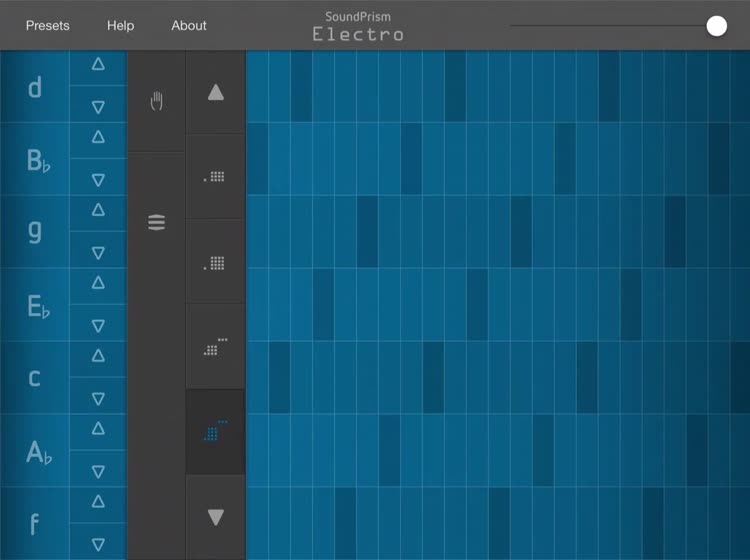Viewport: 750px width, 560px height.
Task: Lower the Eb chord with down triangle
Action: click(98, 326)
